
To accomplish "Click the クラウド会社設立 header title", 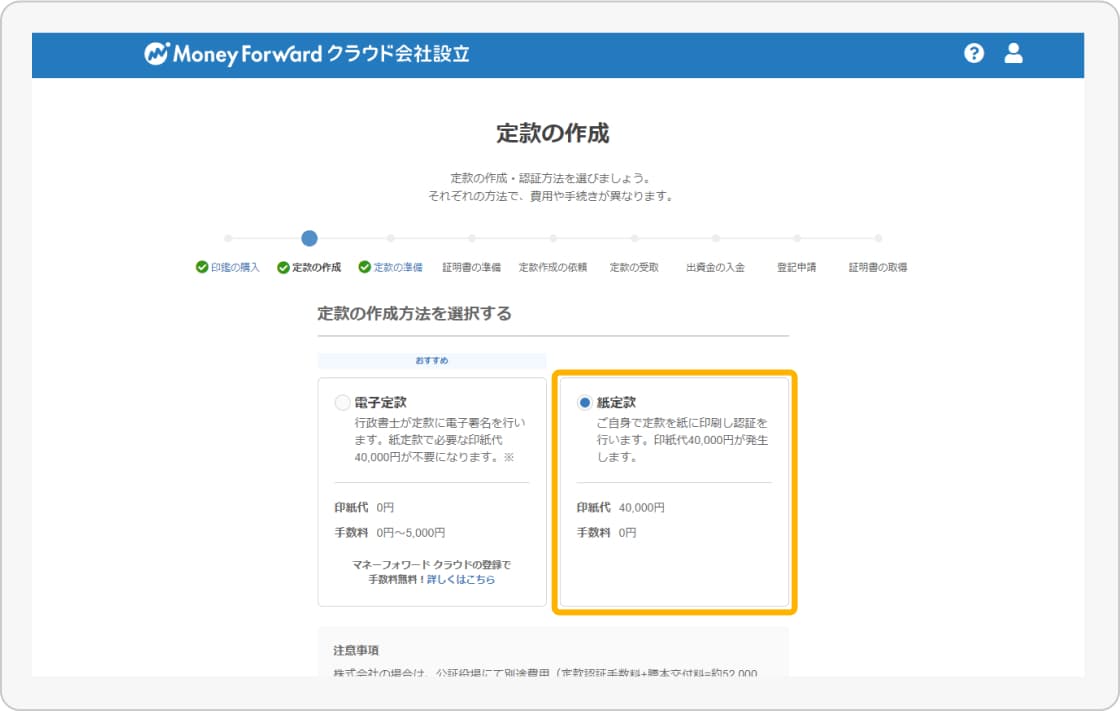I will tap(398, 55).
